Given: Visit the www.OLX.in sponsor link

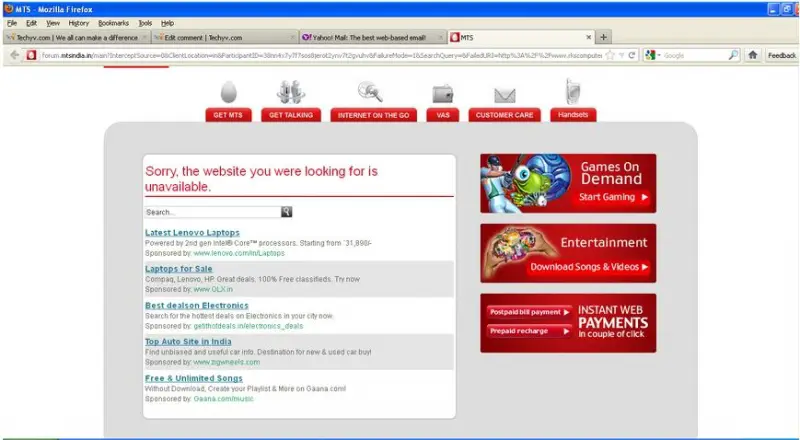Looking at the screenshot, I should 213,289.
